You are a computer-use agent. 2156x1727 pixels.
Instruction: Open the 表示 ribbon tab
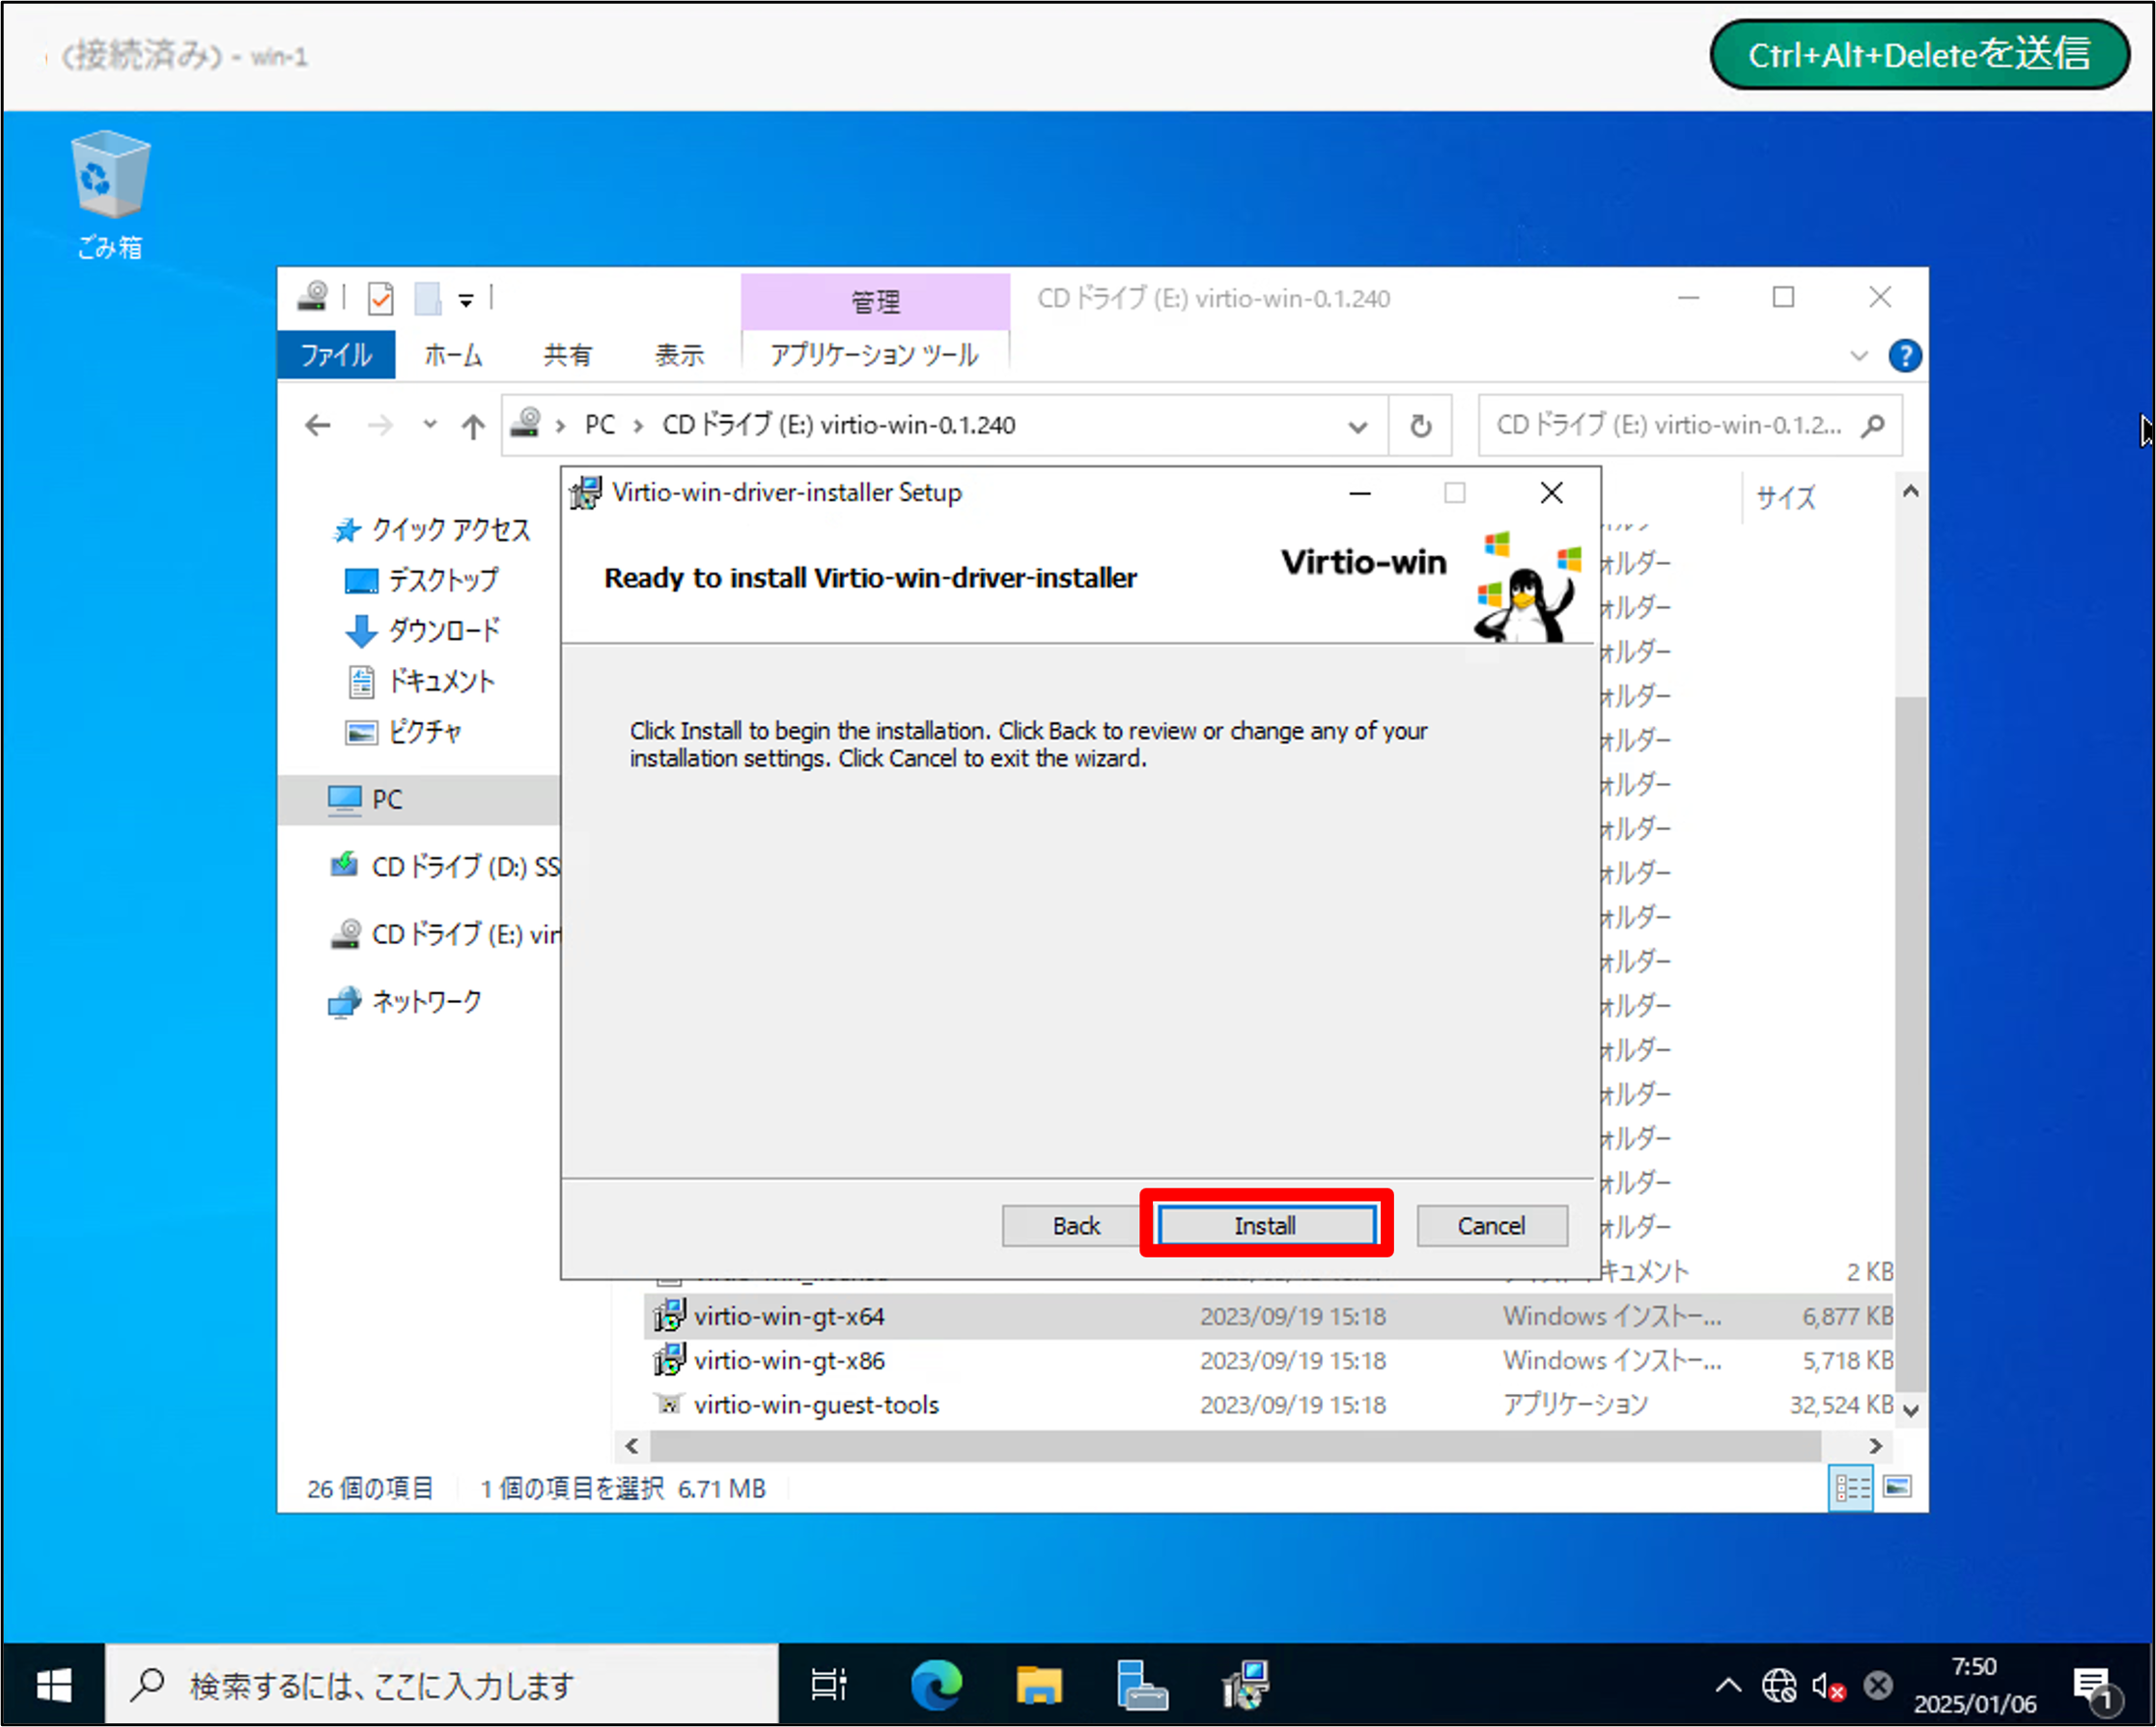pos(679,355)
